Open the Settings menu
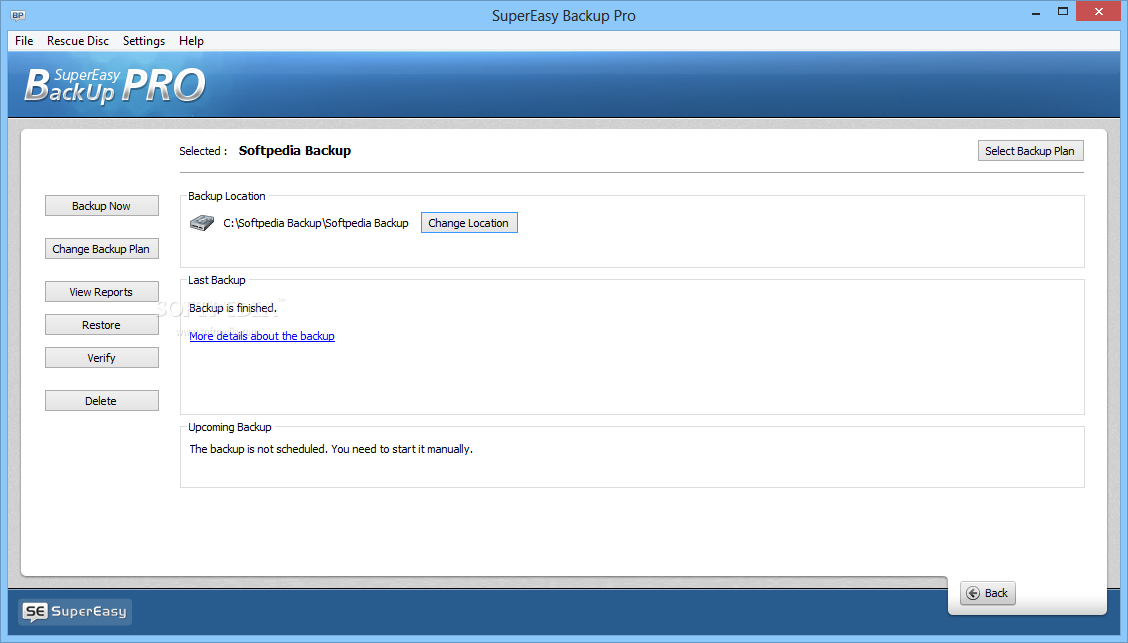 tap(144, 41)
